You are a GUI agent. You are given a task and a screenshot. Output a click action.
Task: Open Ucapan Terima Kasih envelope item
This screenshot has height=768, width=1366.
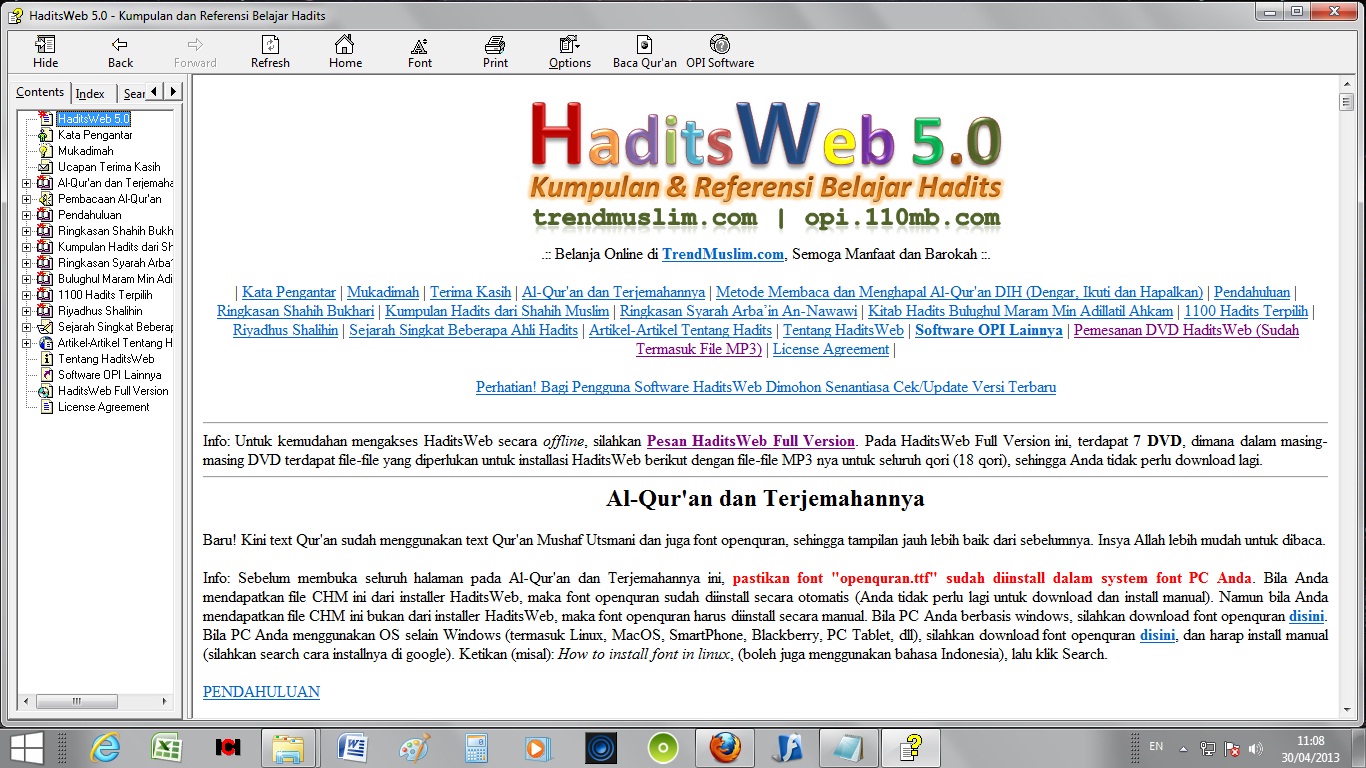(x=99, y=167)
